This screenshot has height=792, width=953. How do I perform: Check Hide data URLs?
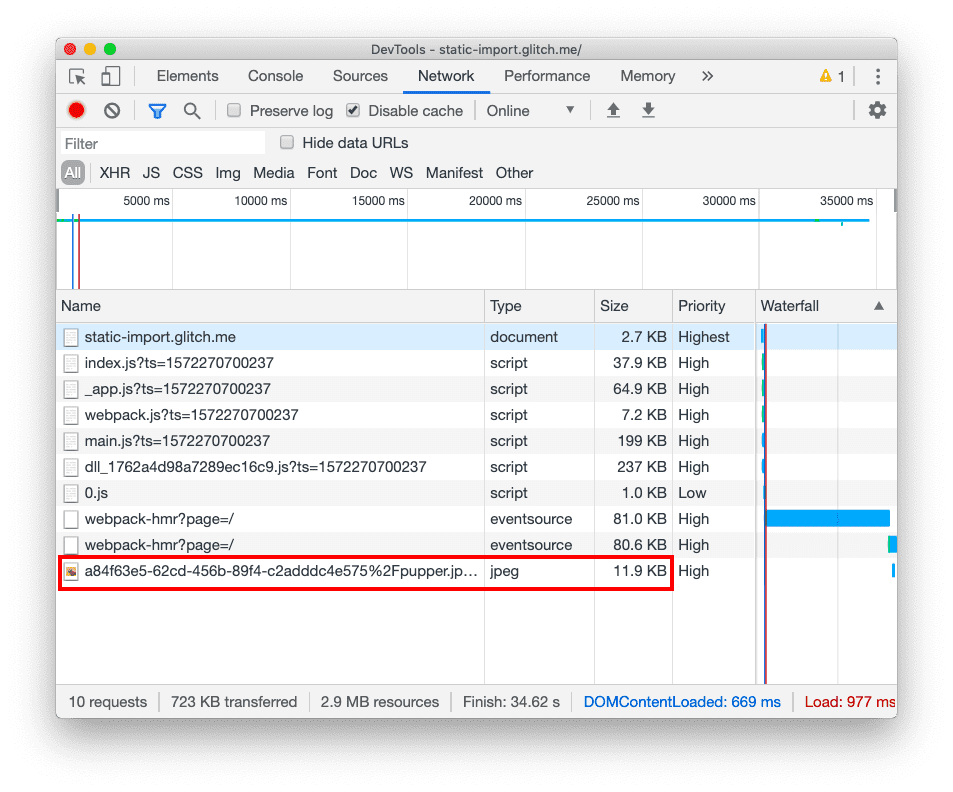[287, 142]
